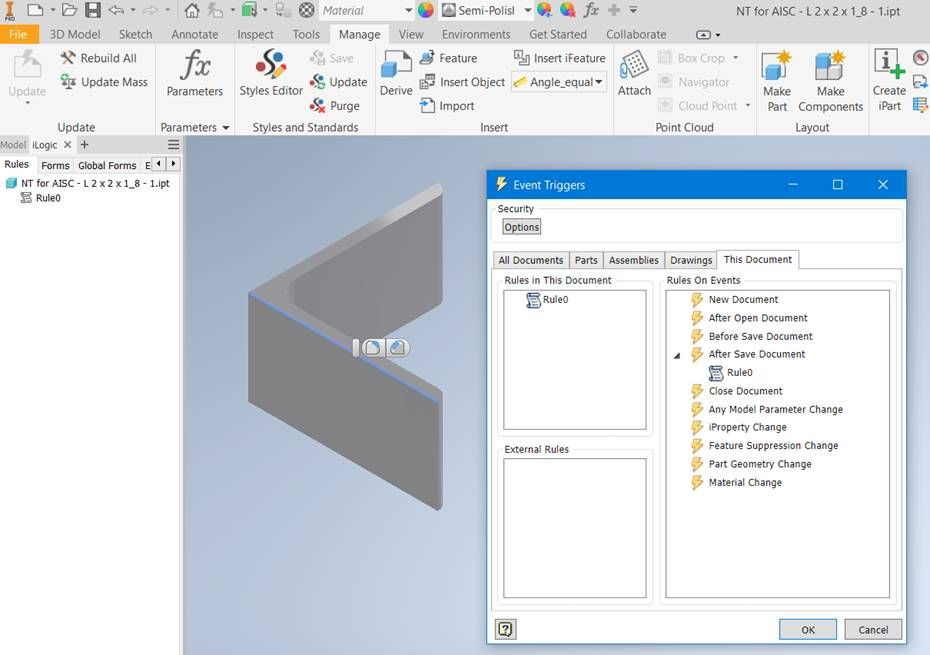Open the fx Parameters tool
The width and height of the screenshot is (930, 655).
click(195, 74)
